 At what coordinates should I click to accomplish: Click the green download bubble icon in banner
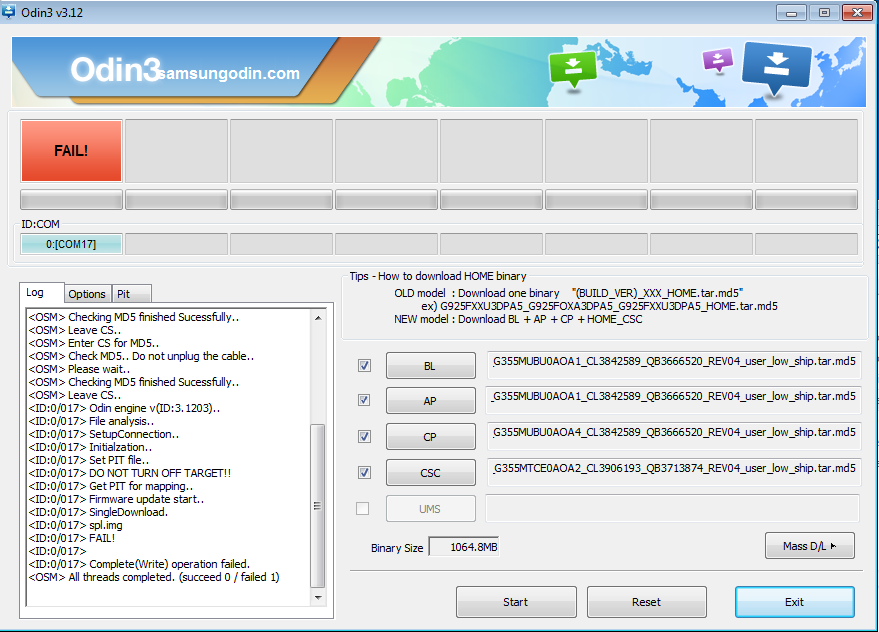[572, 68]
